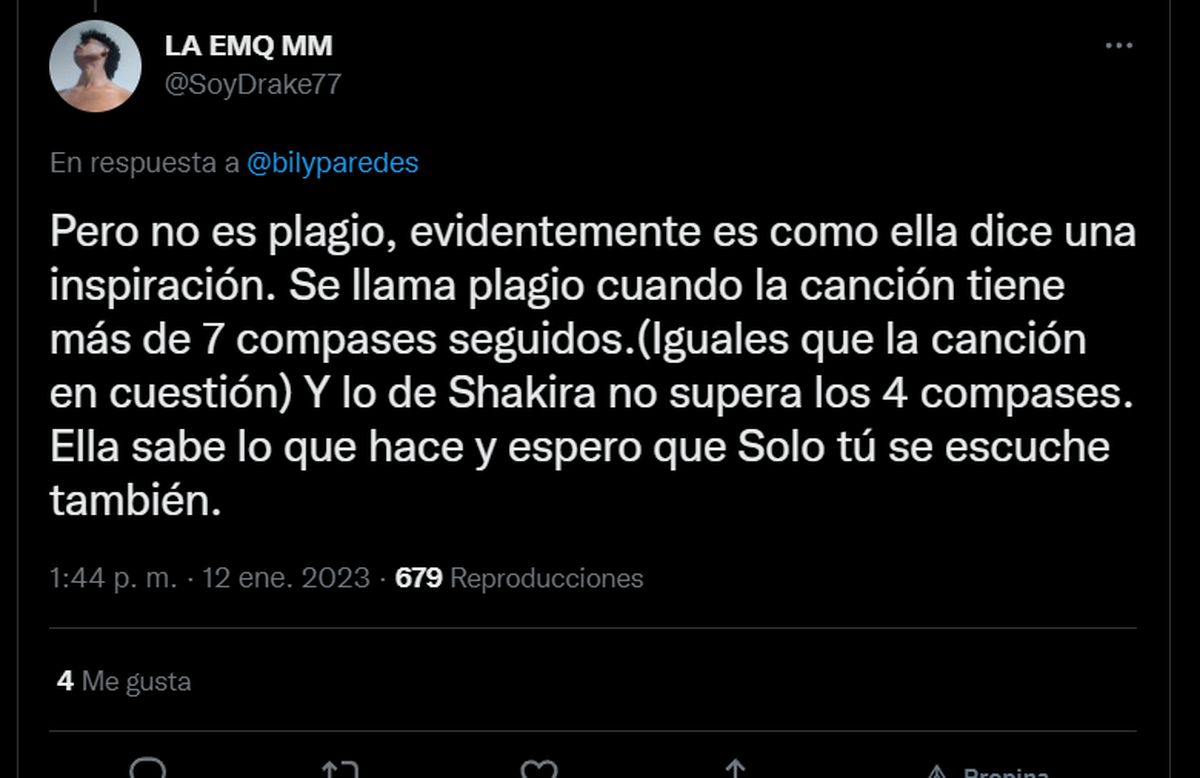Click the 12 ene. 2023 date
Screen dimensions: 1200x778
coord(286,578)
